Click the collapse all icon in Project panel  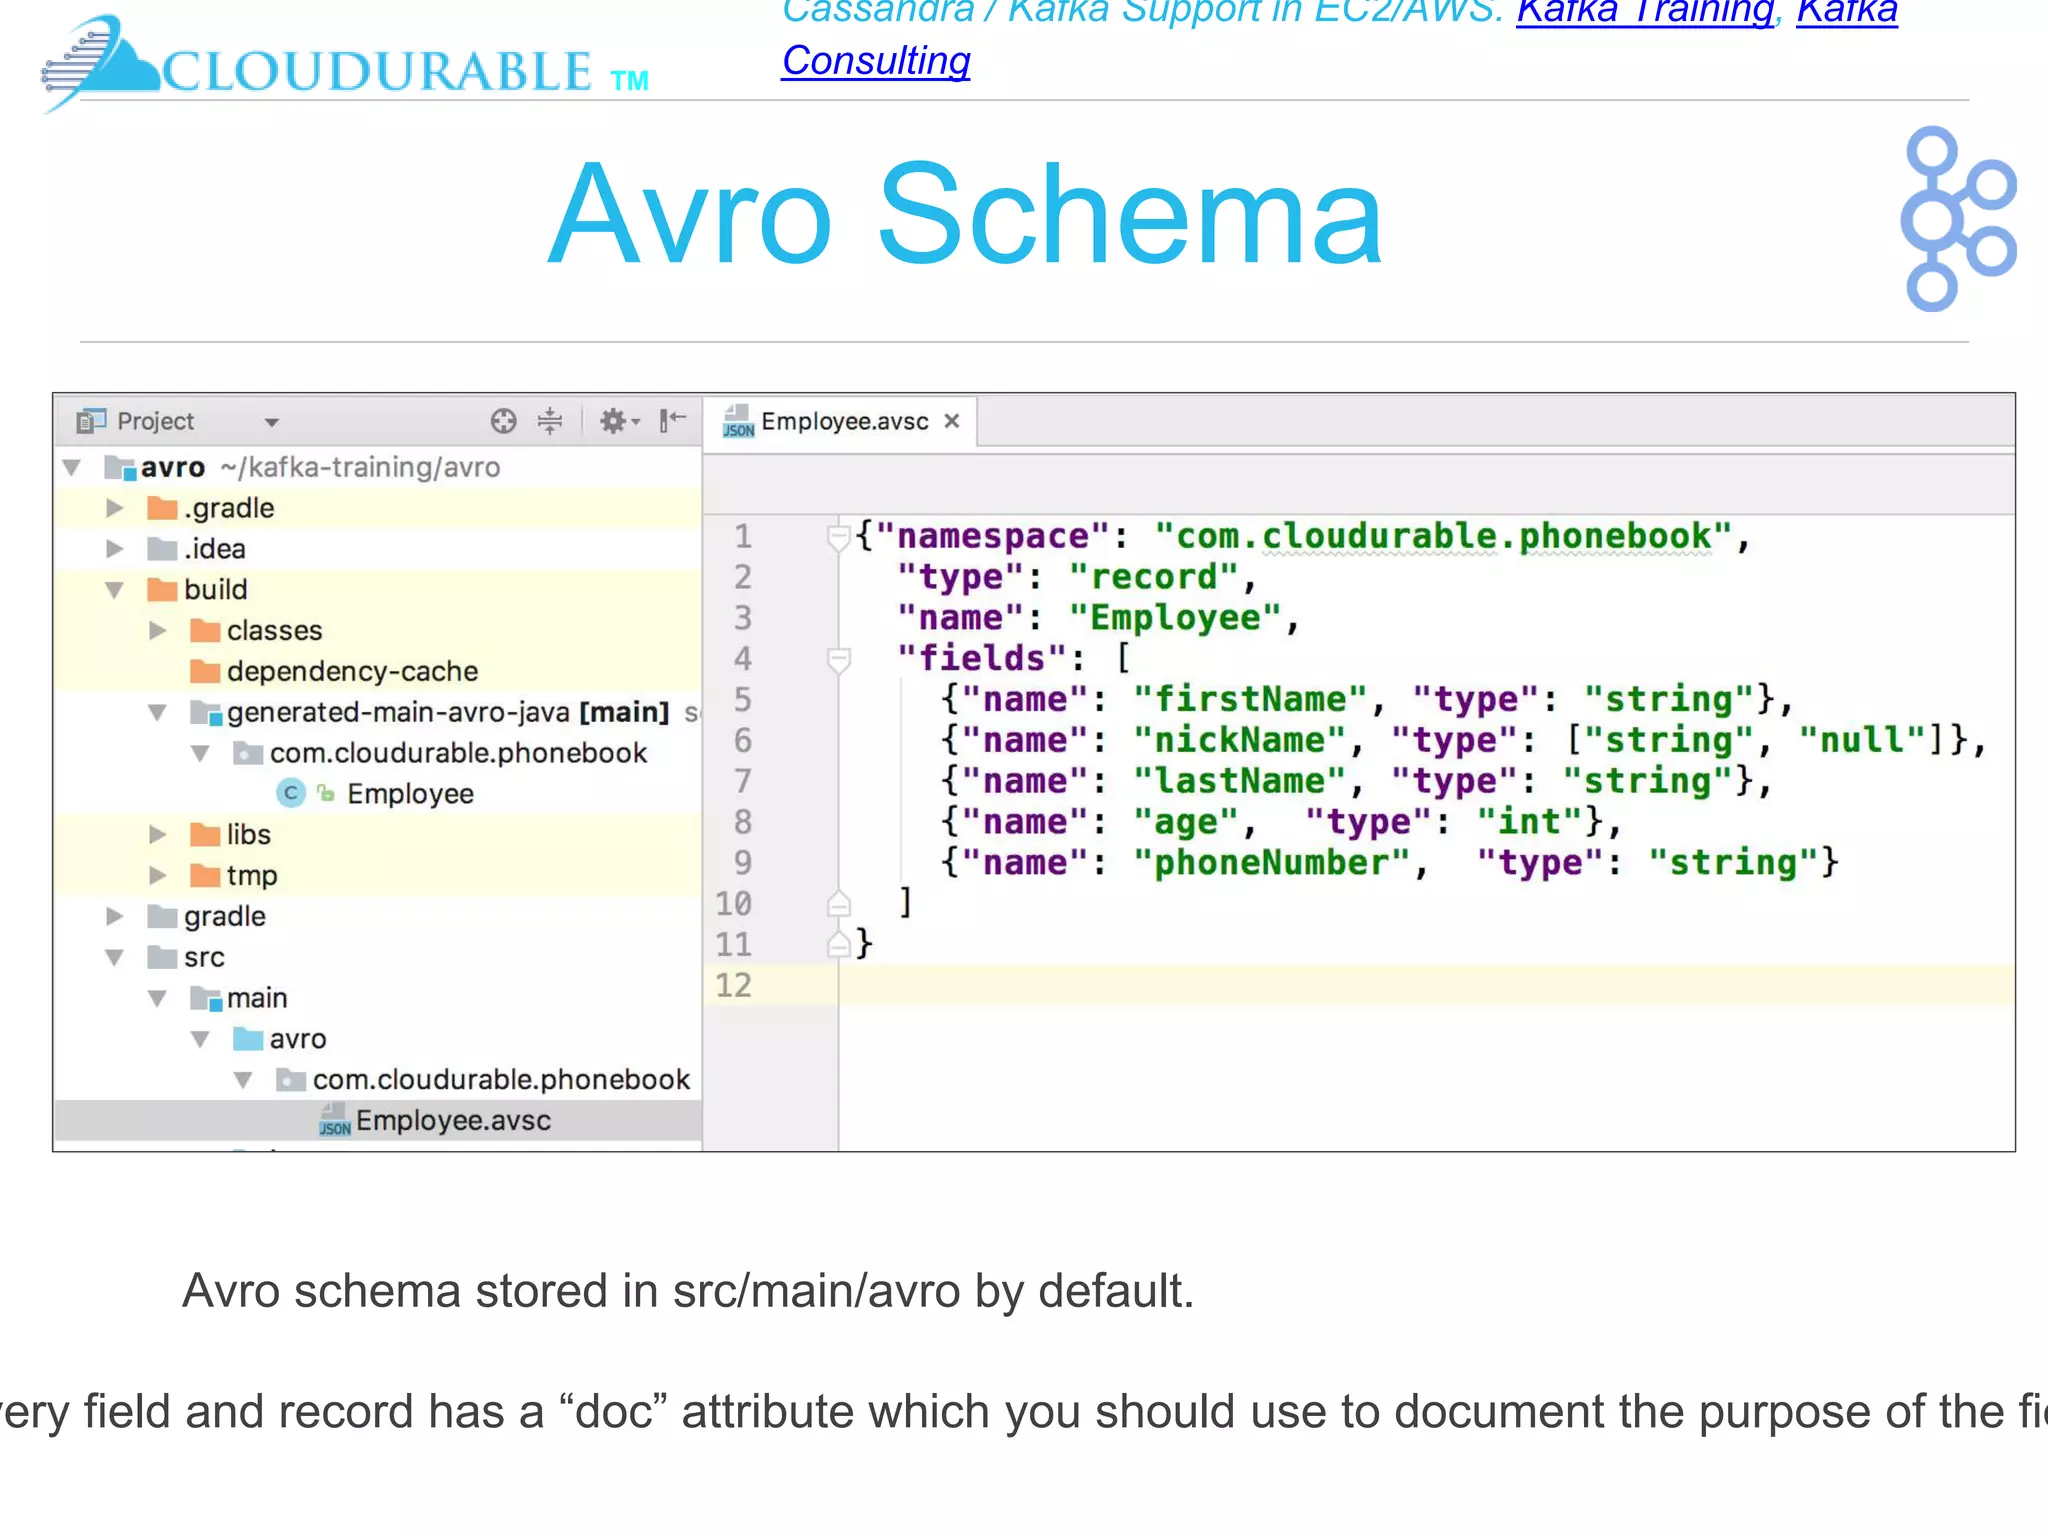click(550, 421)
